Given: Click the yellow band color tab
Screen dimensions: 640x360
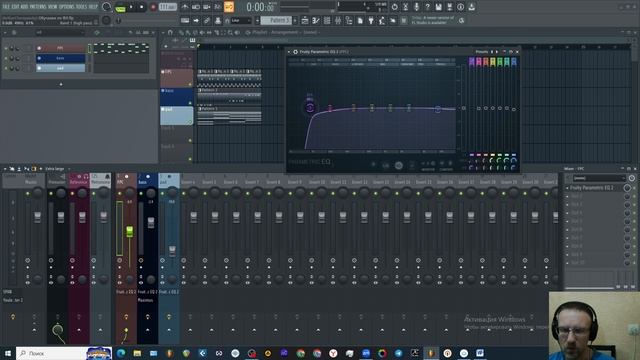Looking at the screenshot, I should [493, 62].
